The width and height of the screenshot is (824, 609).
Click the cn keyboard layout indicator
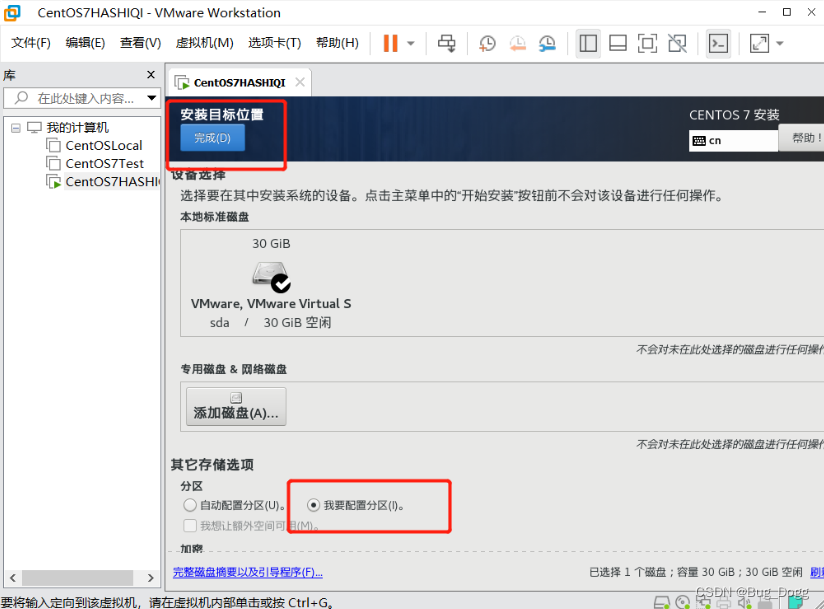[733, 140]
